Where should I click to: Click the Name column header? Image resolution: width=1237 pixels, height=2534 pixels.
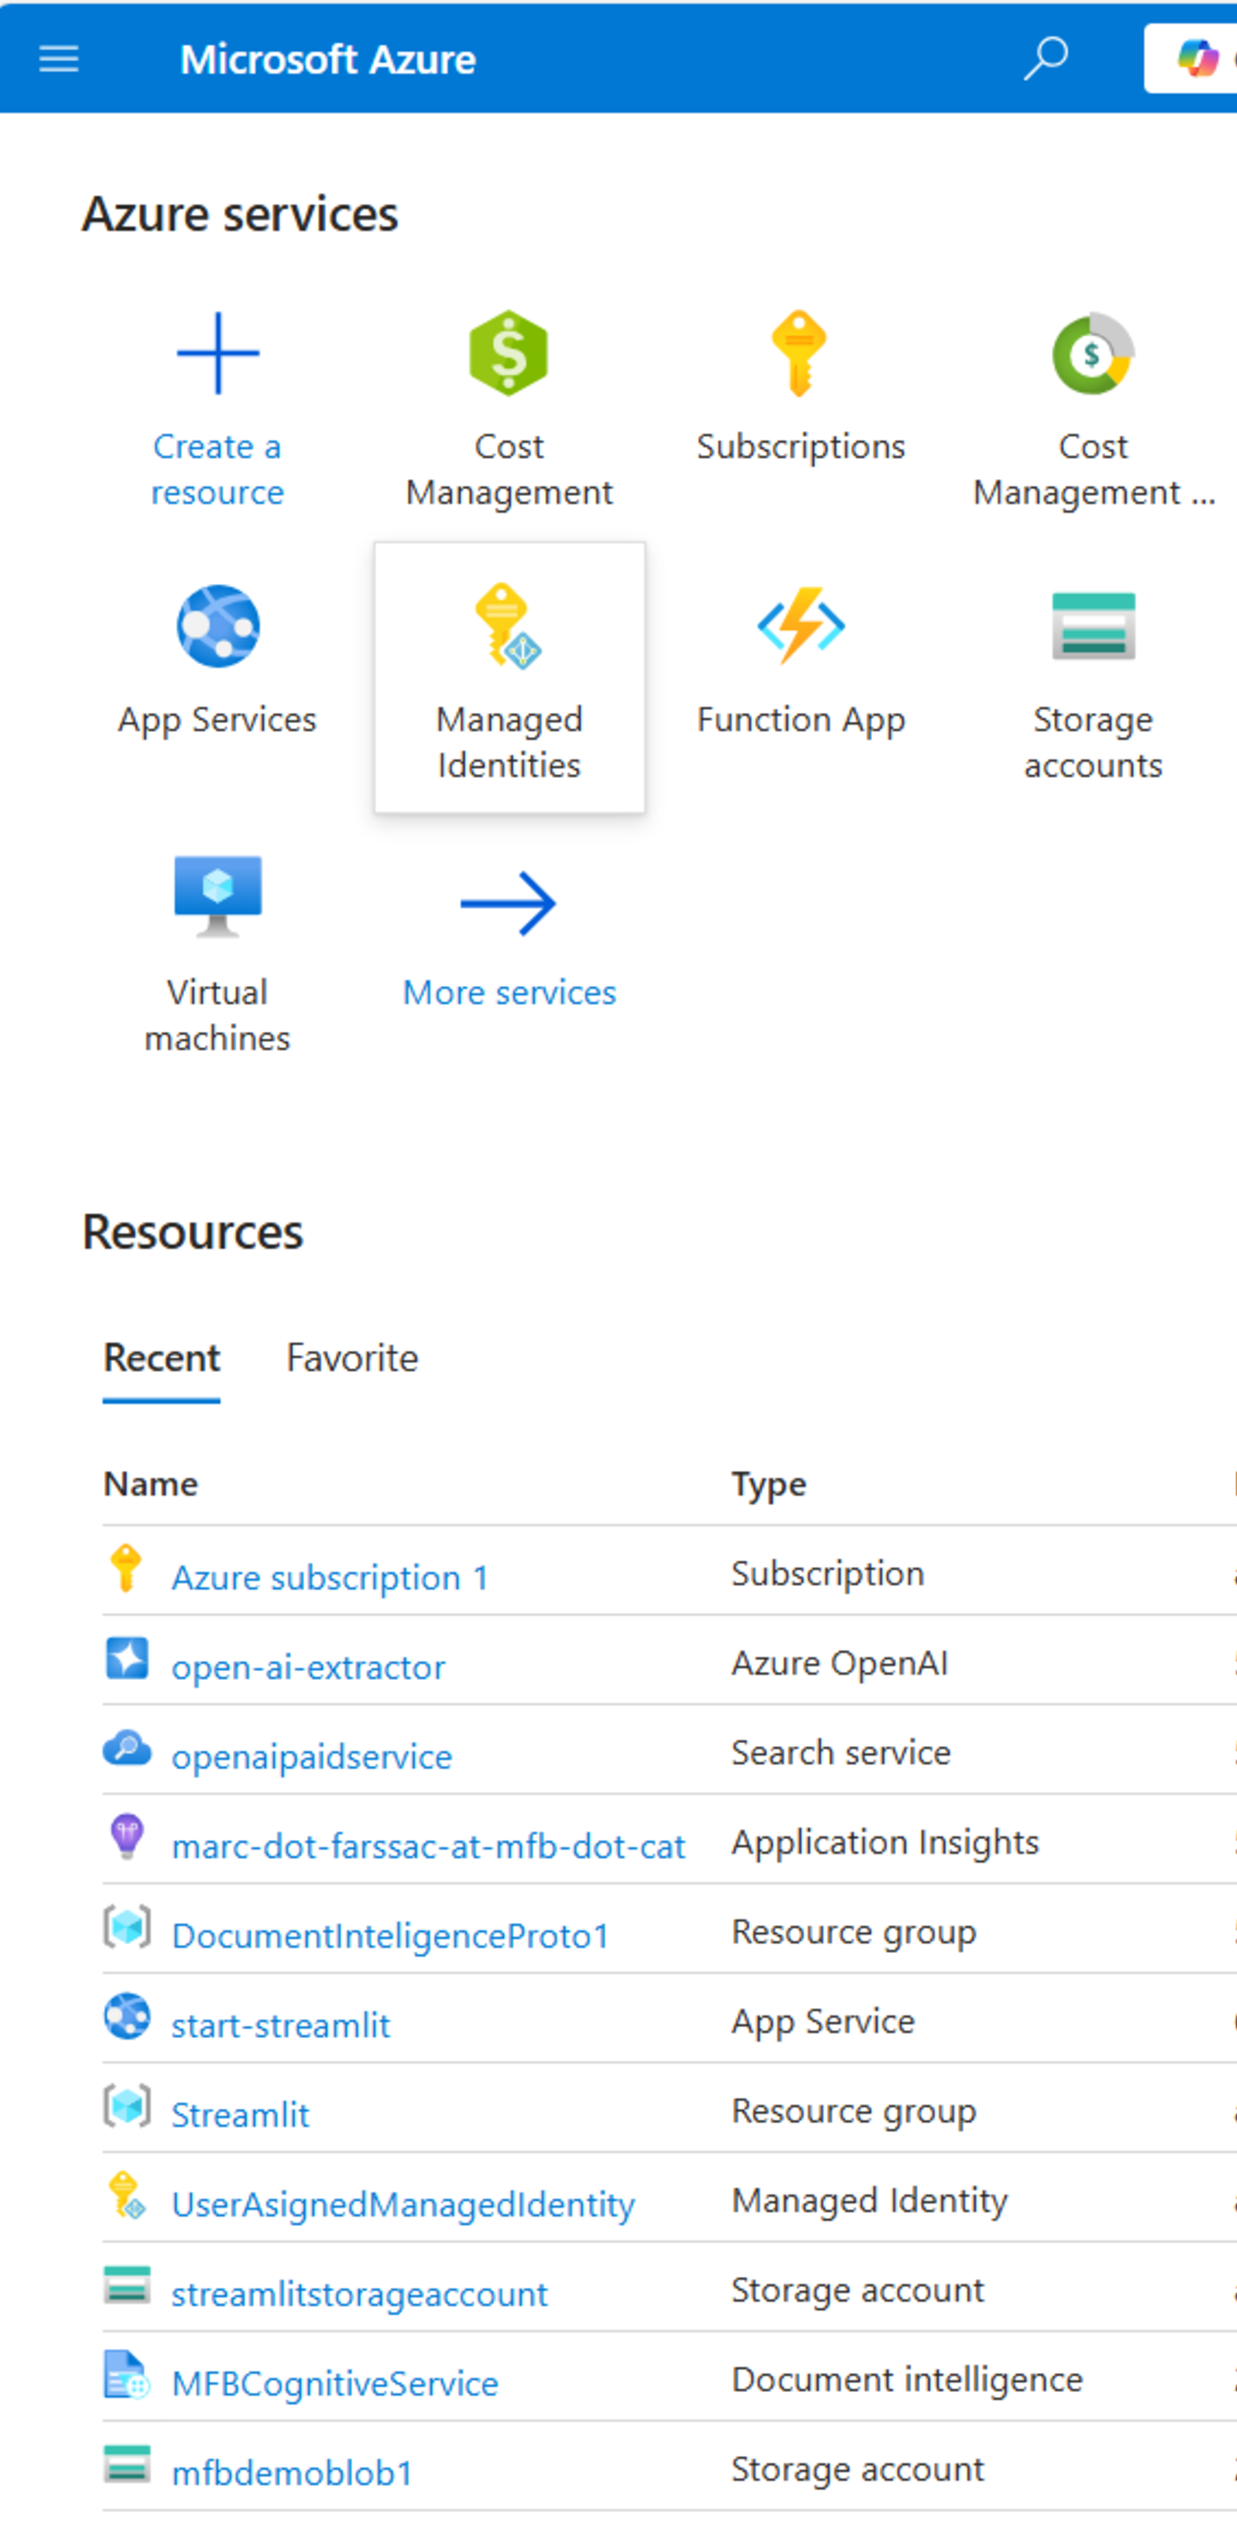point(150,1484)
